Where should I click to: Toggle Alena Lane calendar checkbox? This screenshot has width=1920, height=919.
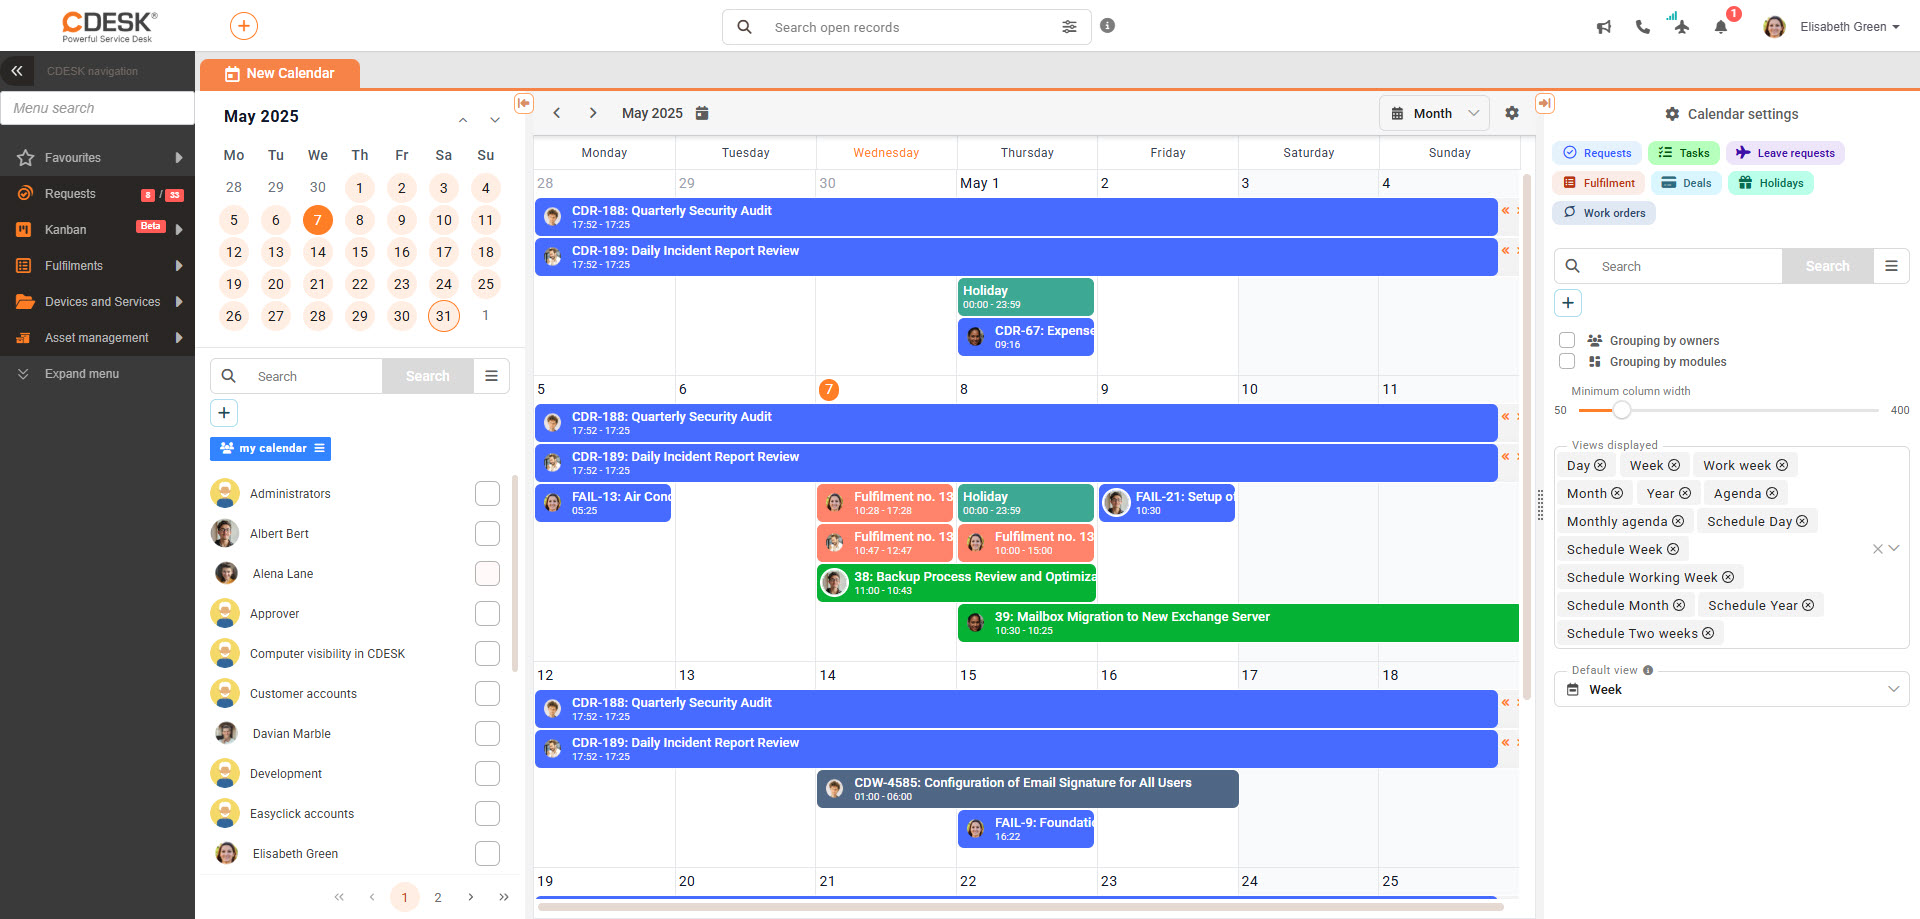487,574
